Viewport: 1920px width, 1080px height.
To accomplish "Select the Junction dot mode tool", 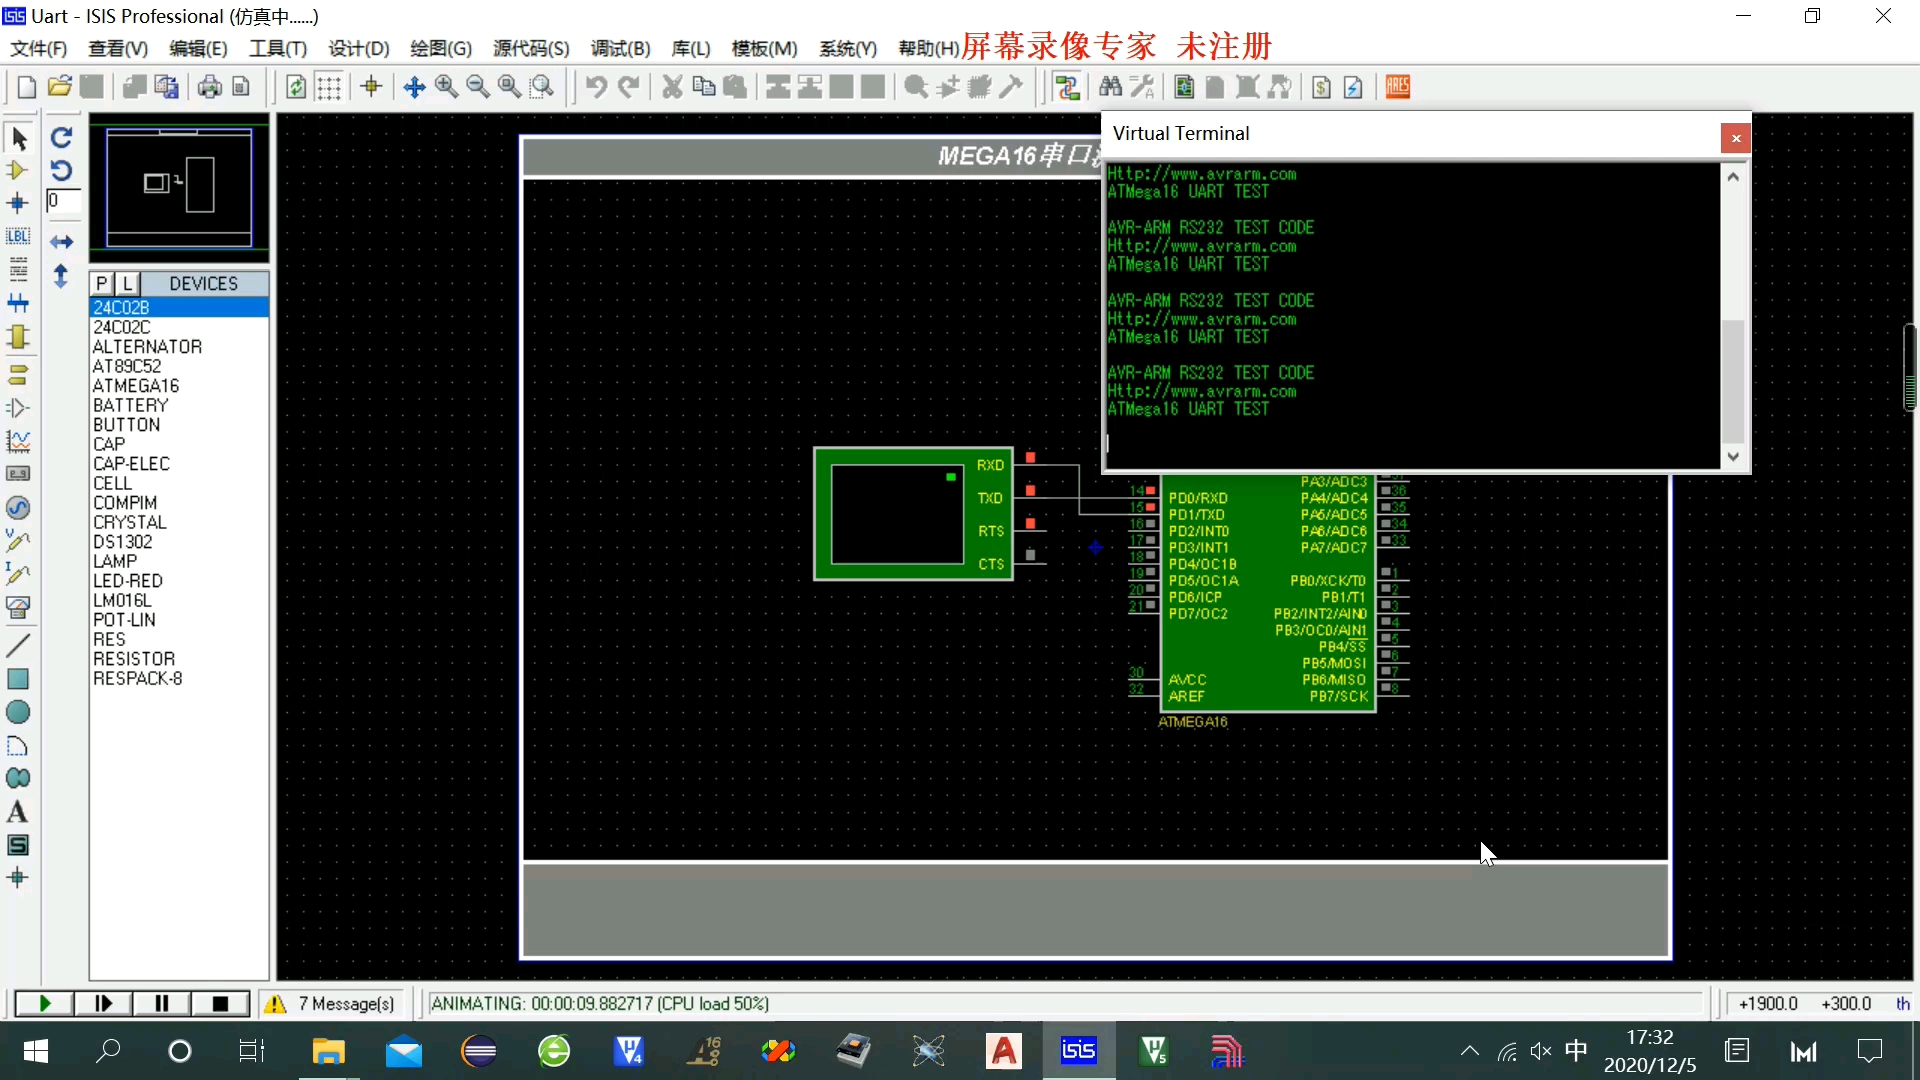I will pyautogui.click(x=18, y=204).
